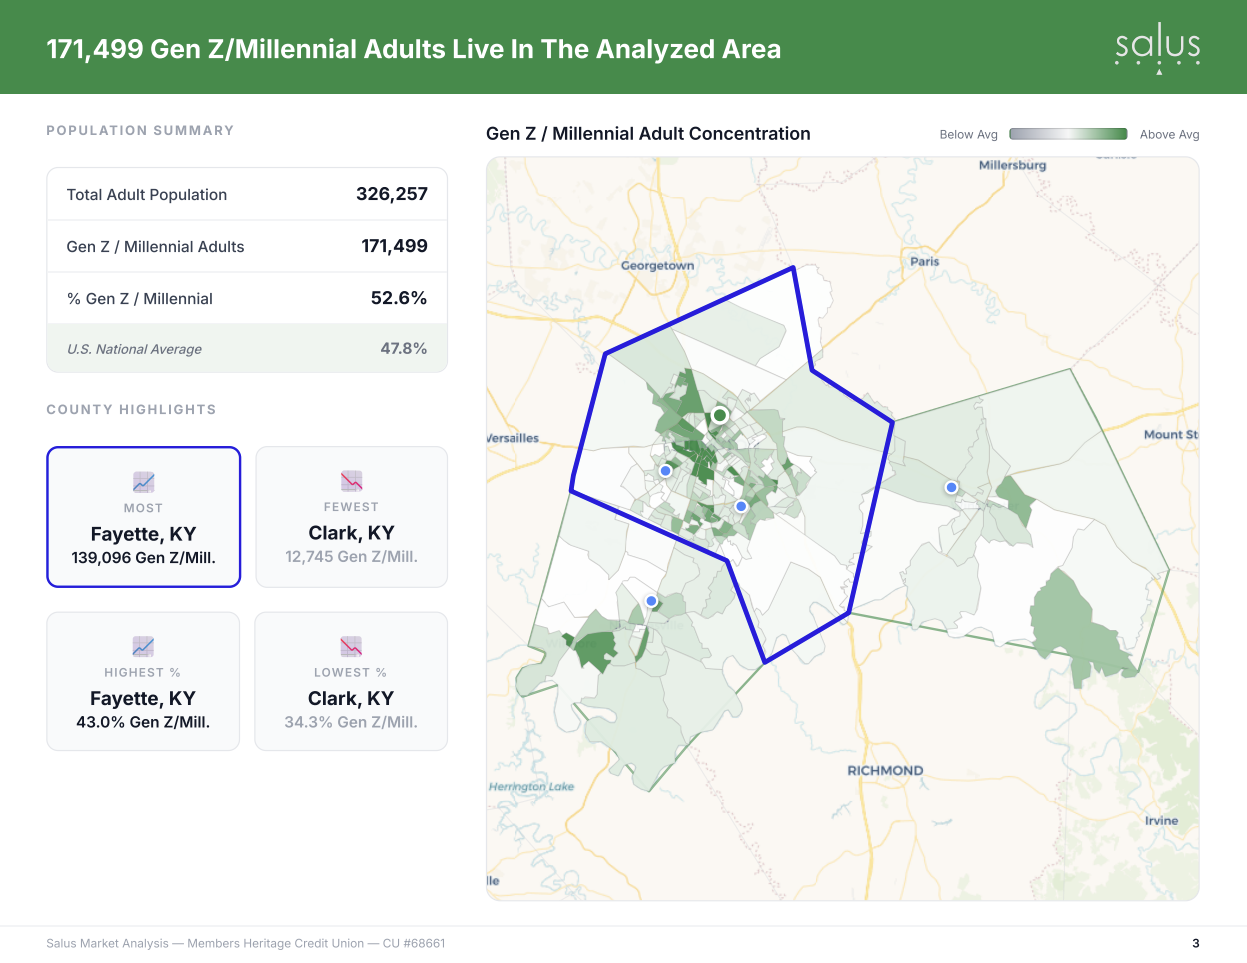Click the rising chart icon above HIGHEST %
Image resolution: width=1247 pixels, height=963 pixels.
point(143,646)
